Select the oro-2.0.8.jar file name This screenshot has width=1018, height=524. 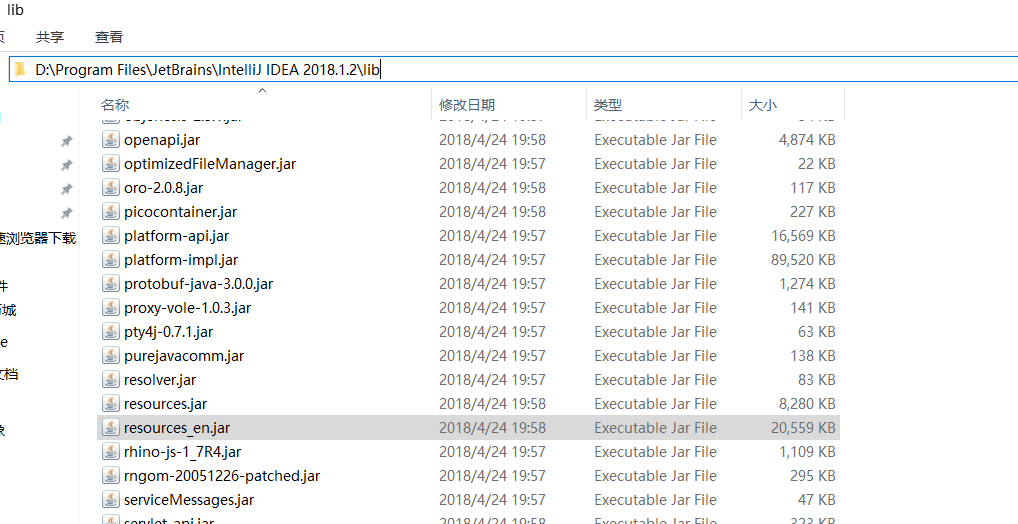(163, 188)
